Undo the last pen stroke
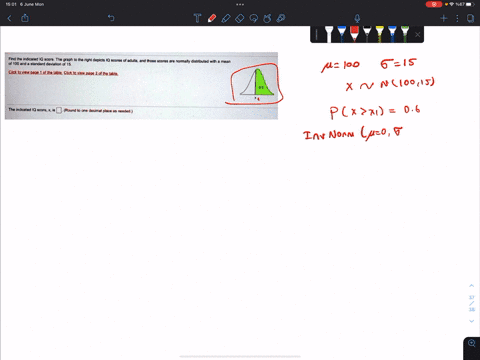Viewport: 480px width, 360px height. pyautogui.click(x=111, y=18)
